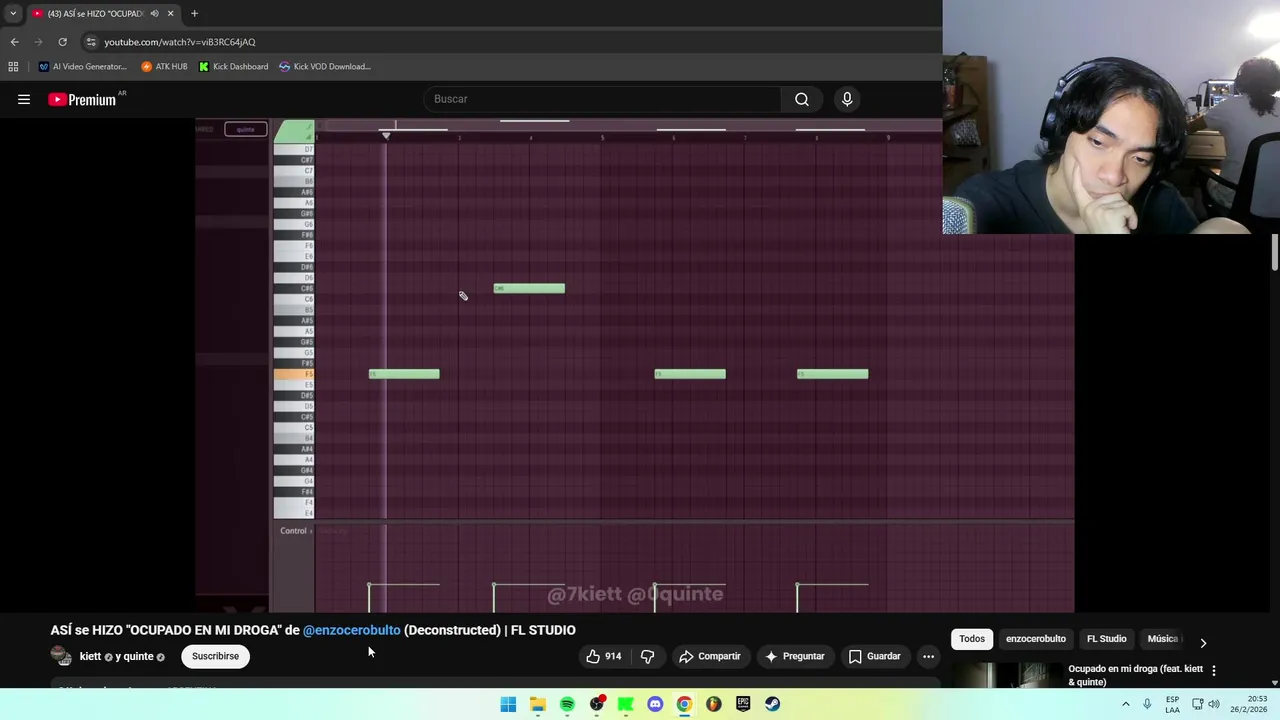Open the YouTube guide hamburger menu
This screenshot has width=1280, height=720.
(x=24, y=99)
